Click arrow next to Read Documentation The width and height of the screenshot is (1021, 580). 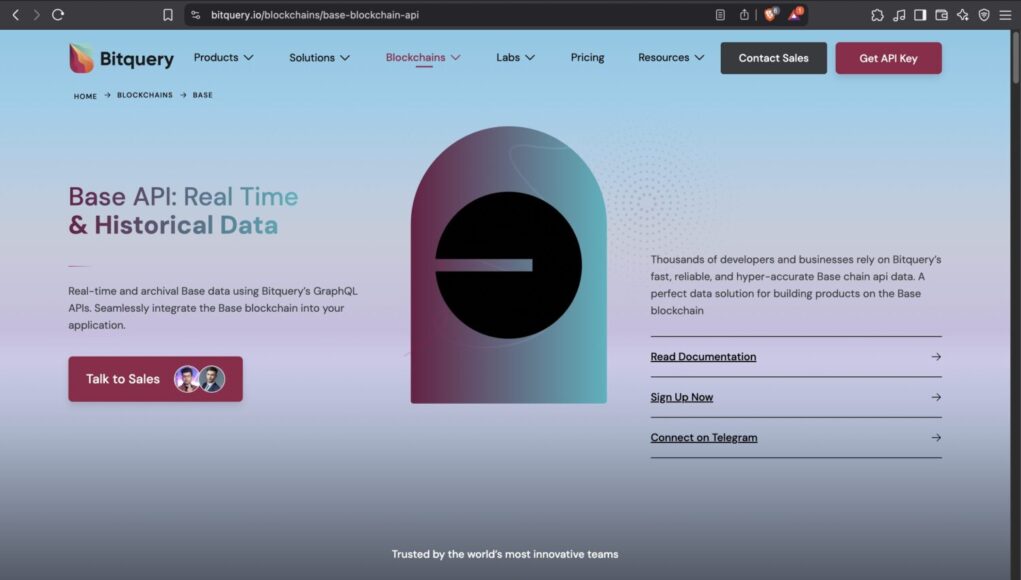[936, 357]
